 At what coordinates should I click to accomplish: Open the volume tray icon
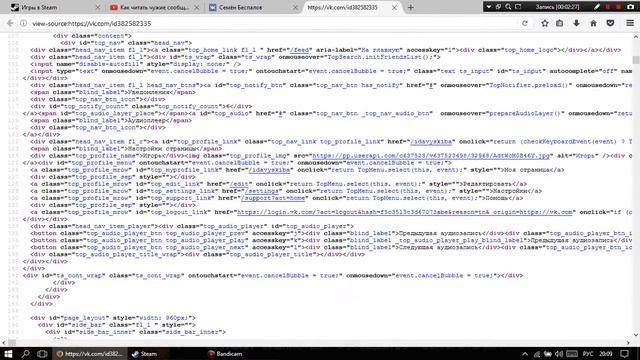click(559, 354)
